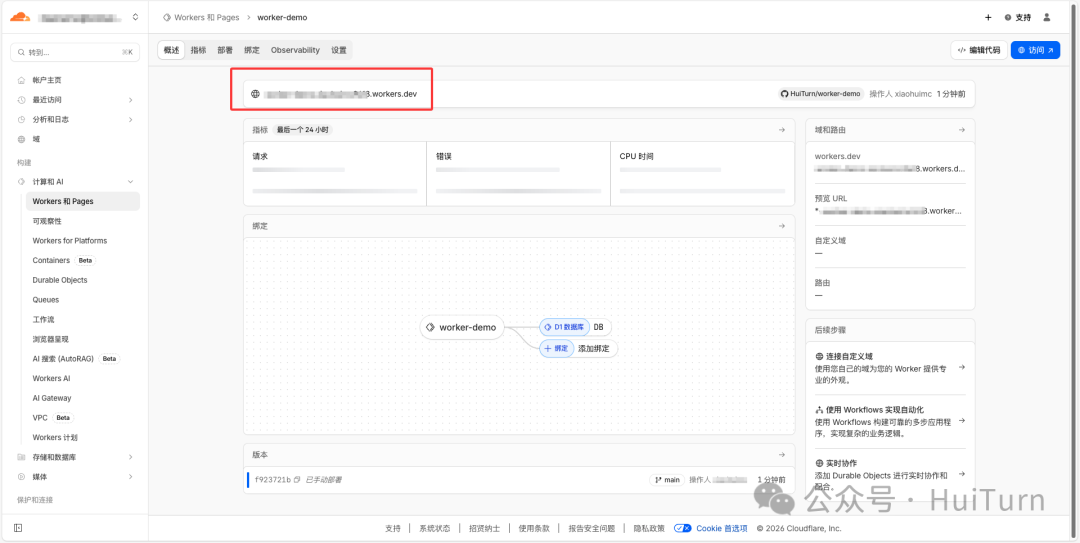This screenshot has height=543, width=1080.
Task: Open 版本 card with its arrow
Action: tap(781, 455)
